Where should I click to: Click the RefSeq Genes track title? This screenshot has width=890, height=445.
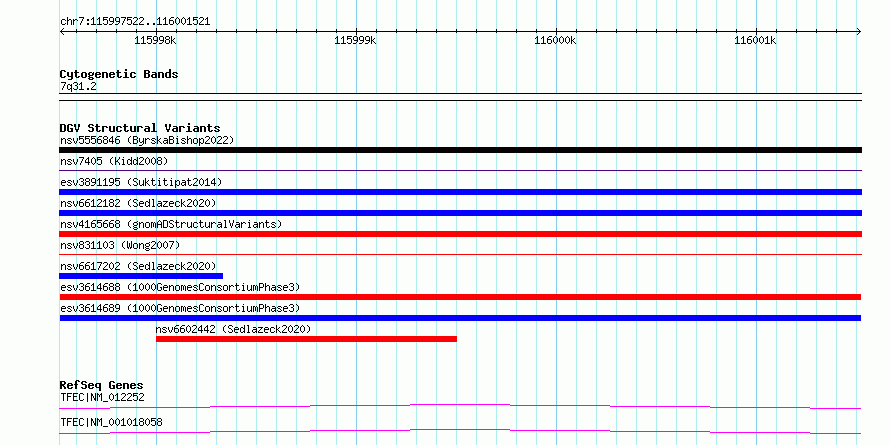point(102,385)
